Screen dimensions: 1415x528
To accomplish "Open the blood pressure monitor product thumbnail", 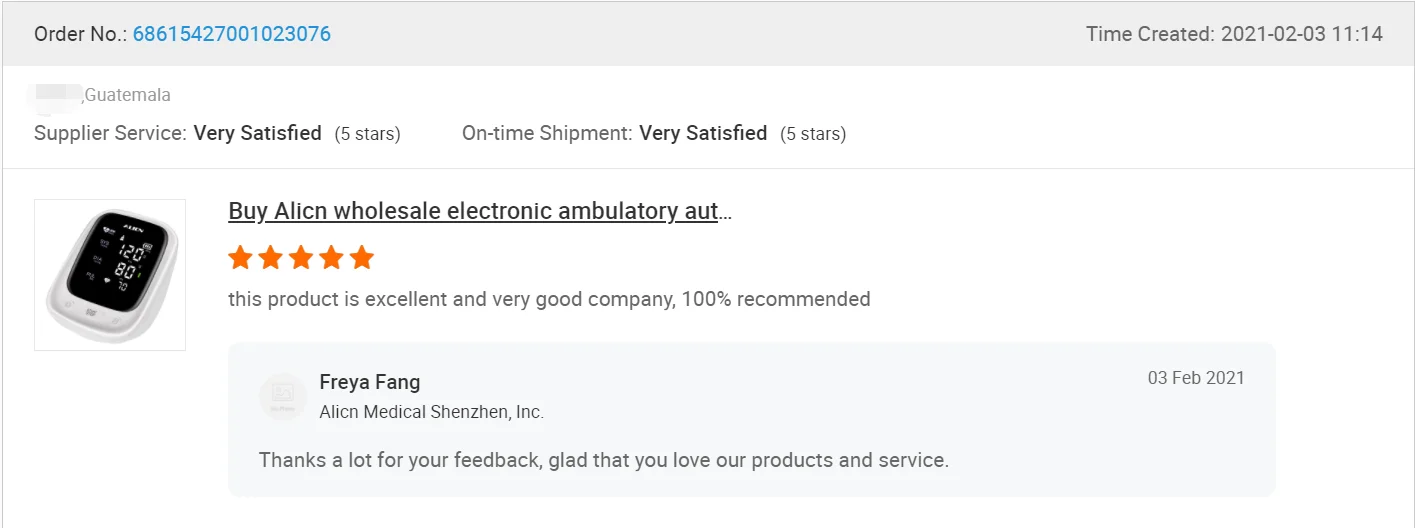I will (x=110, y=275).
